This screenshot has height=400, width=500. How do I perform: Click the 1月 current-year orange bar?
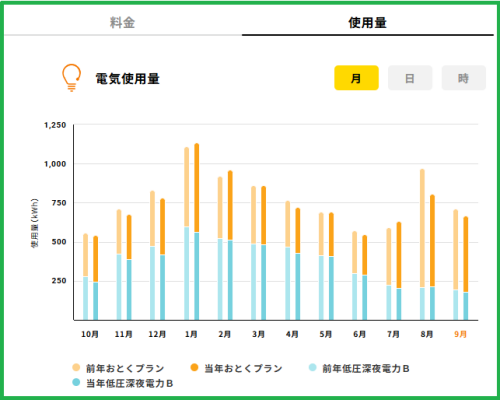coord(197,188)
